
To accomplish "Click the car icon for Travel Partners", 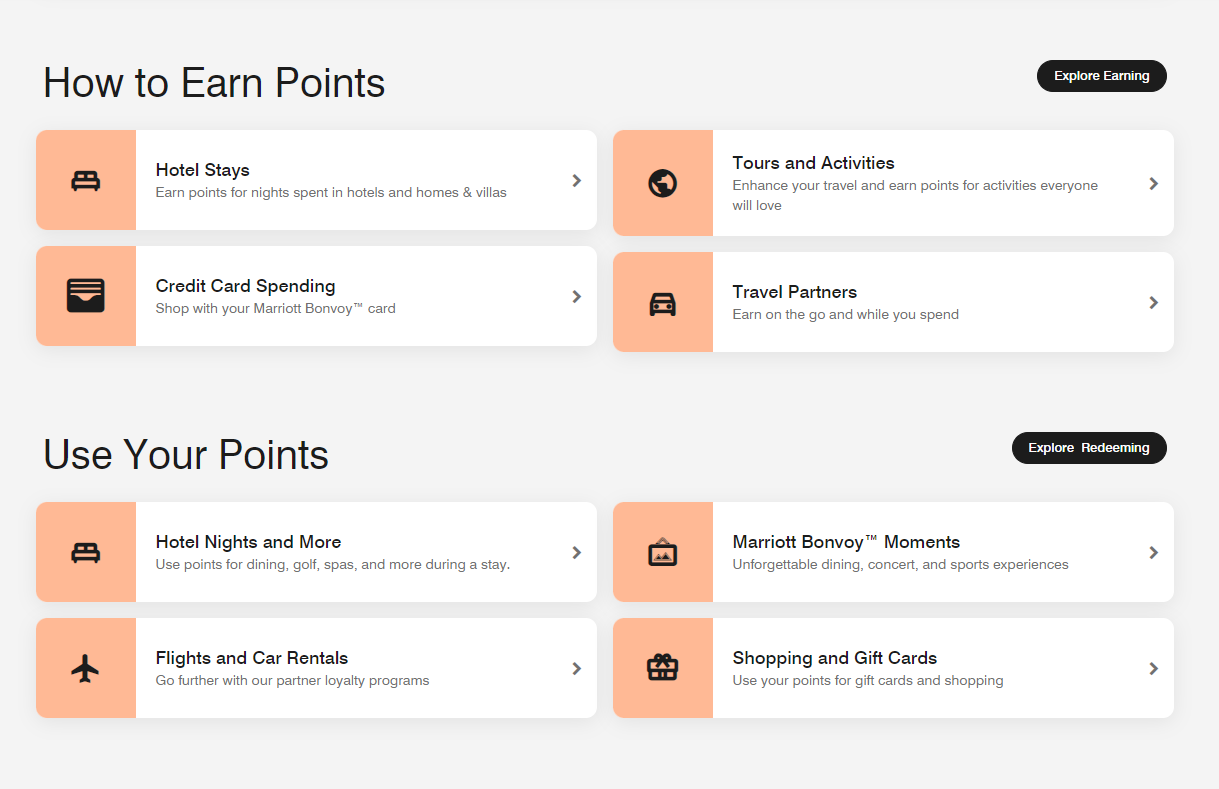I will click(663, 301).
